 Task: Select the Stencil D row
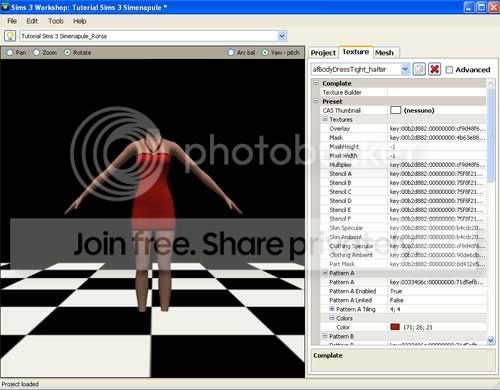pyautogui.click(x=404, y=200)
